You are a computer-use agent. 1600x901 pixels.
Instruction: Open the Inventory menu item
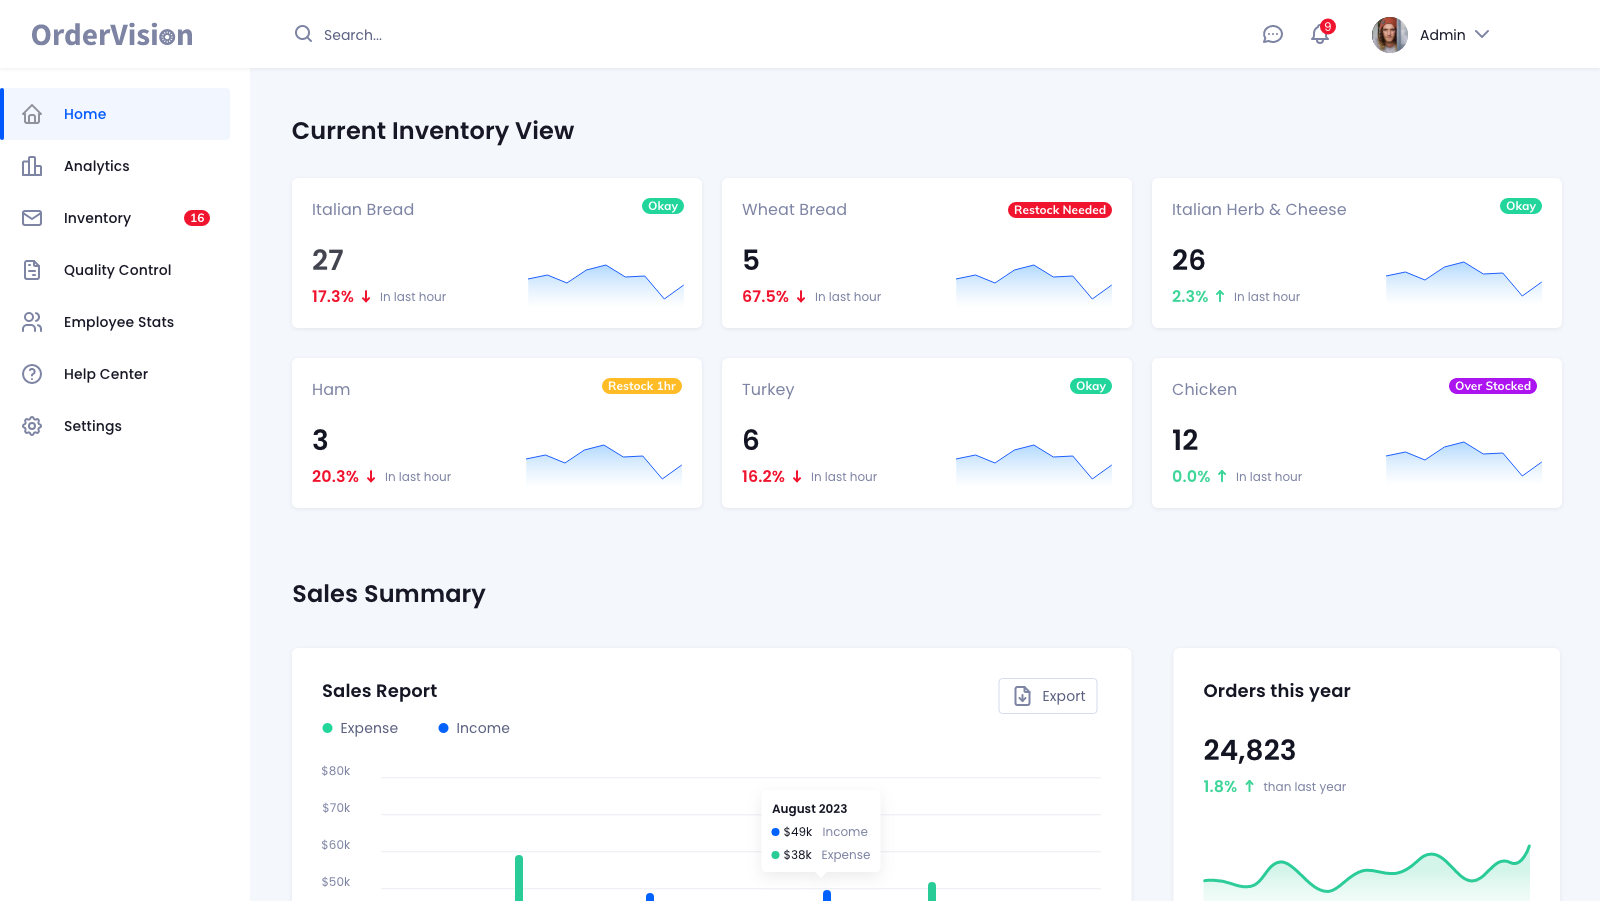pos(116,218)
